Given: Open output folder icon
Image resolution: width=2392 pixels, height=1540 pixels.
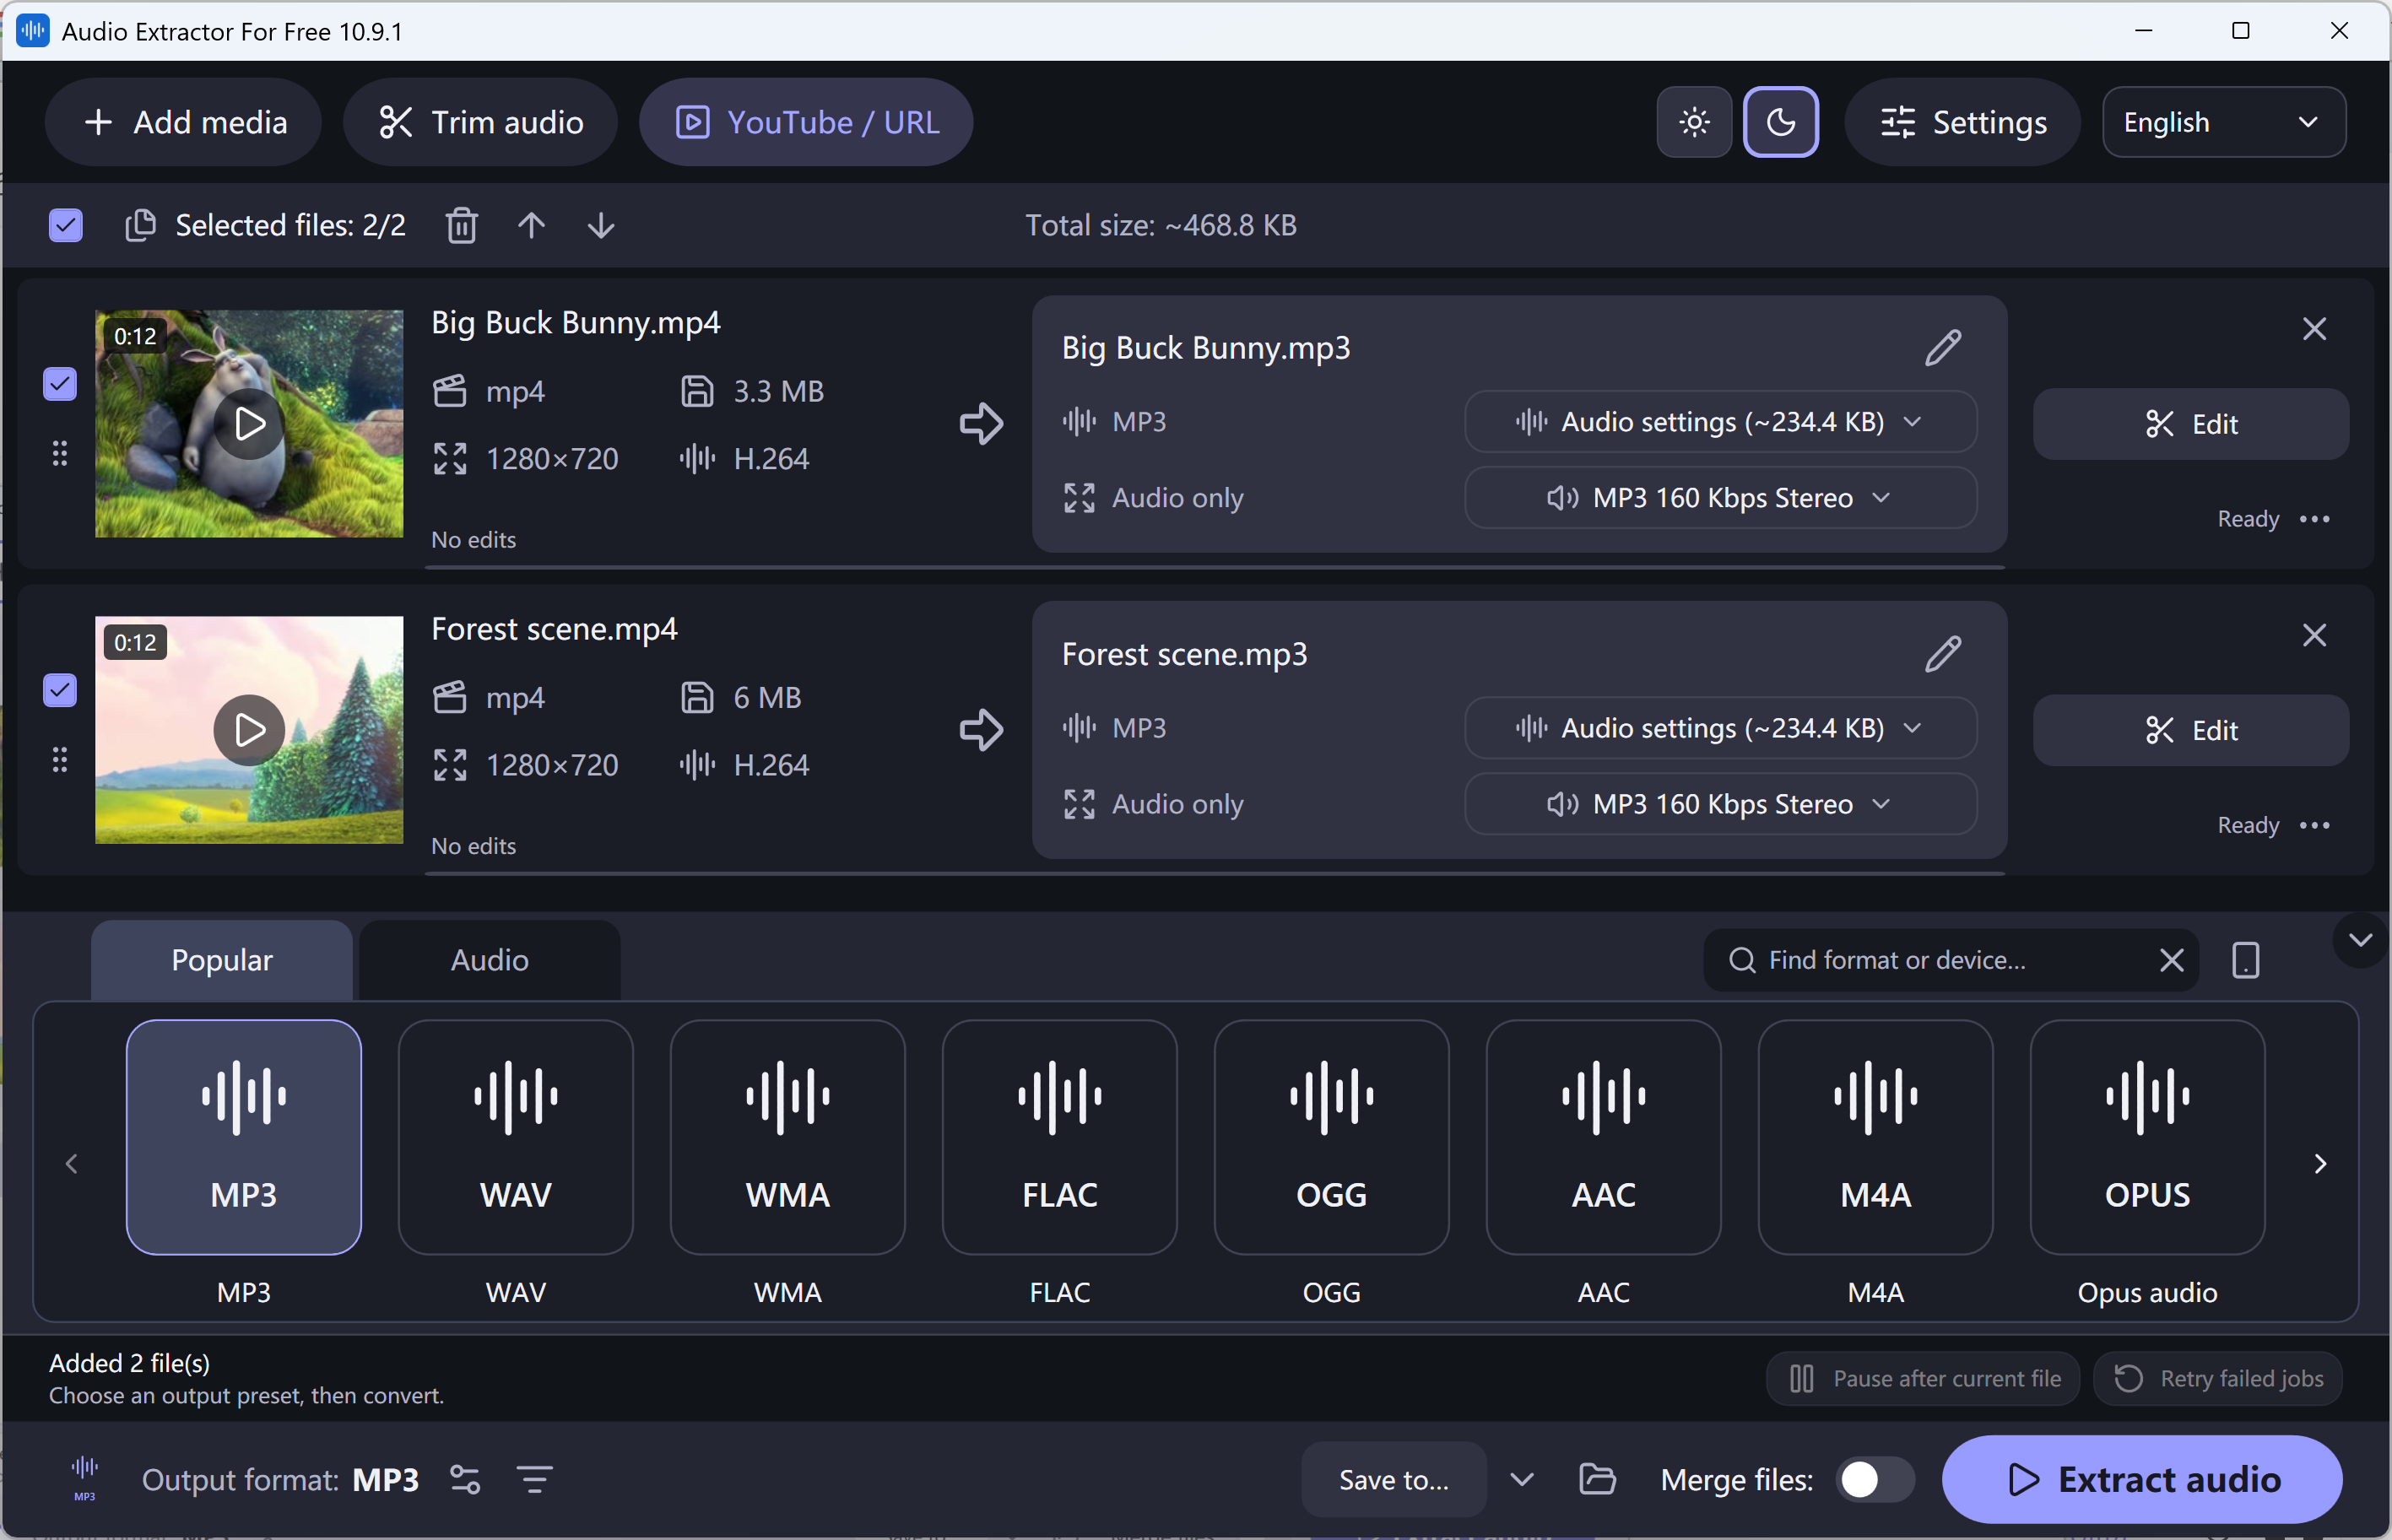Looking at the screenshot, I should tap(1597, 1479).
